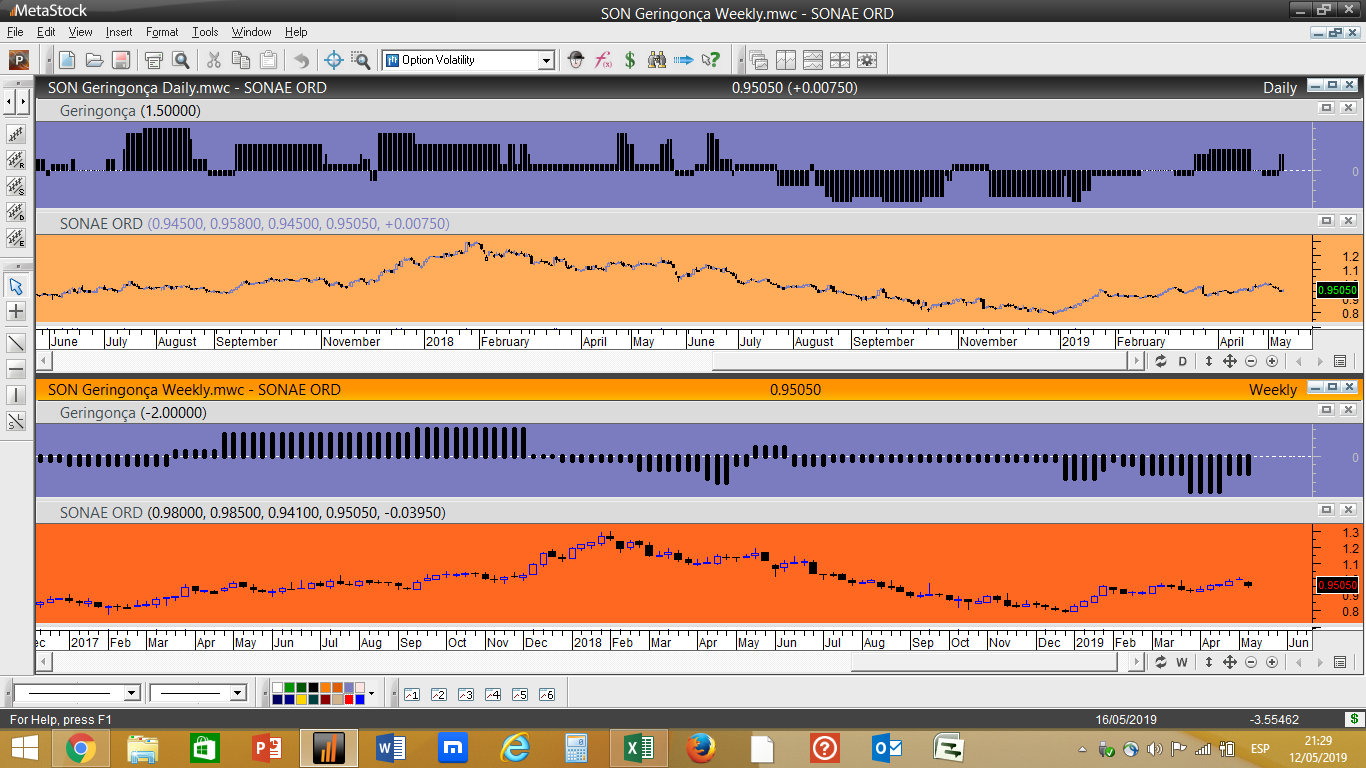Open the Insert menu
1366x768 pixels.
point(119,32)
